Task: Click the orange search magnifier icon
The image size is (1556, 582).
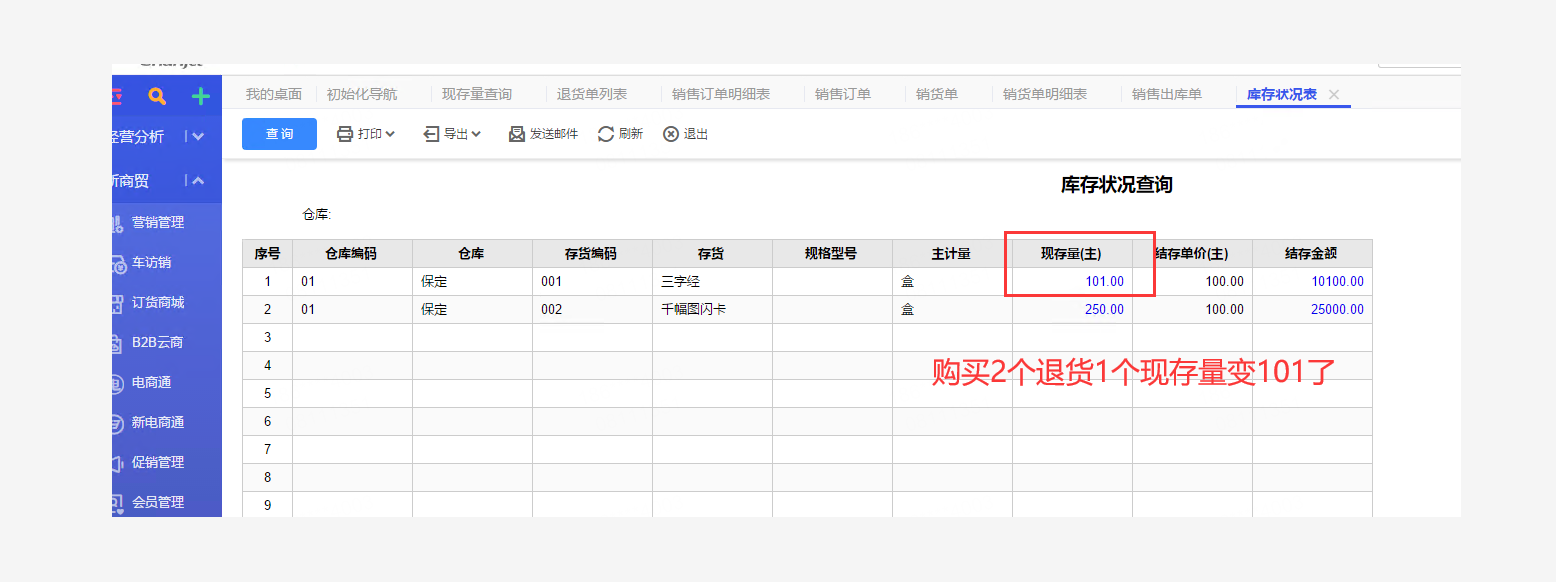Action: point(157,96)
